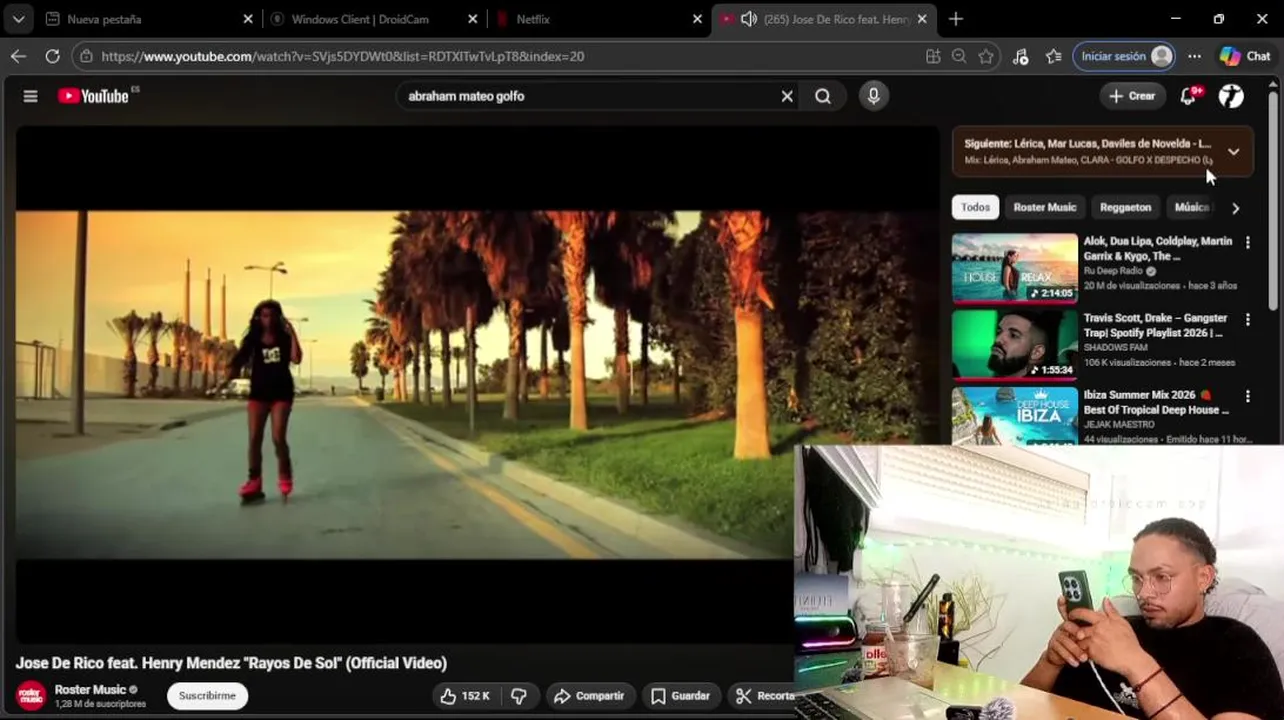Click the zoom-out magnifier in address bar
The height and width of the screenshot is (720, 1284).
(x=959, y=56)
